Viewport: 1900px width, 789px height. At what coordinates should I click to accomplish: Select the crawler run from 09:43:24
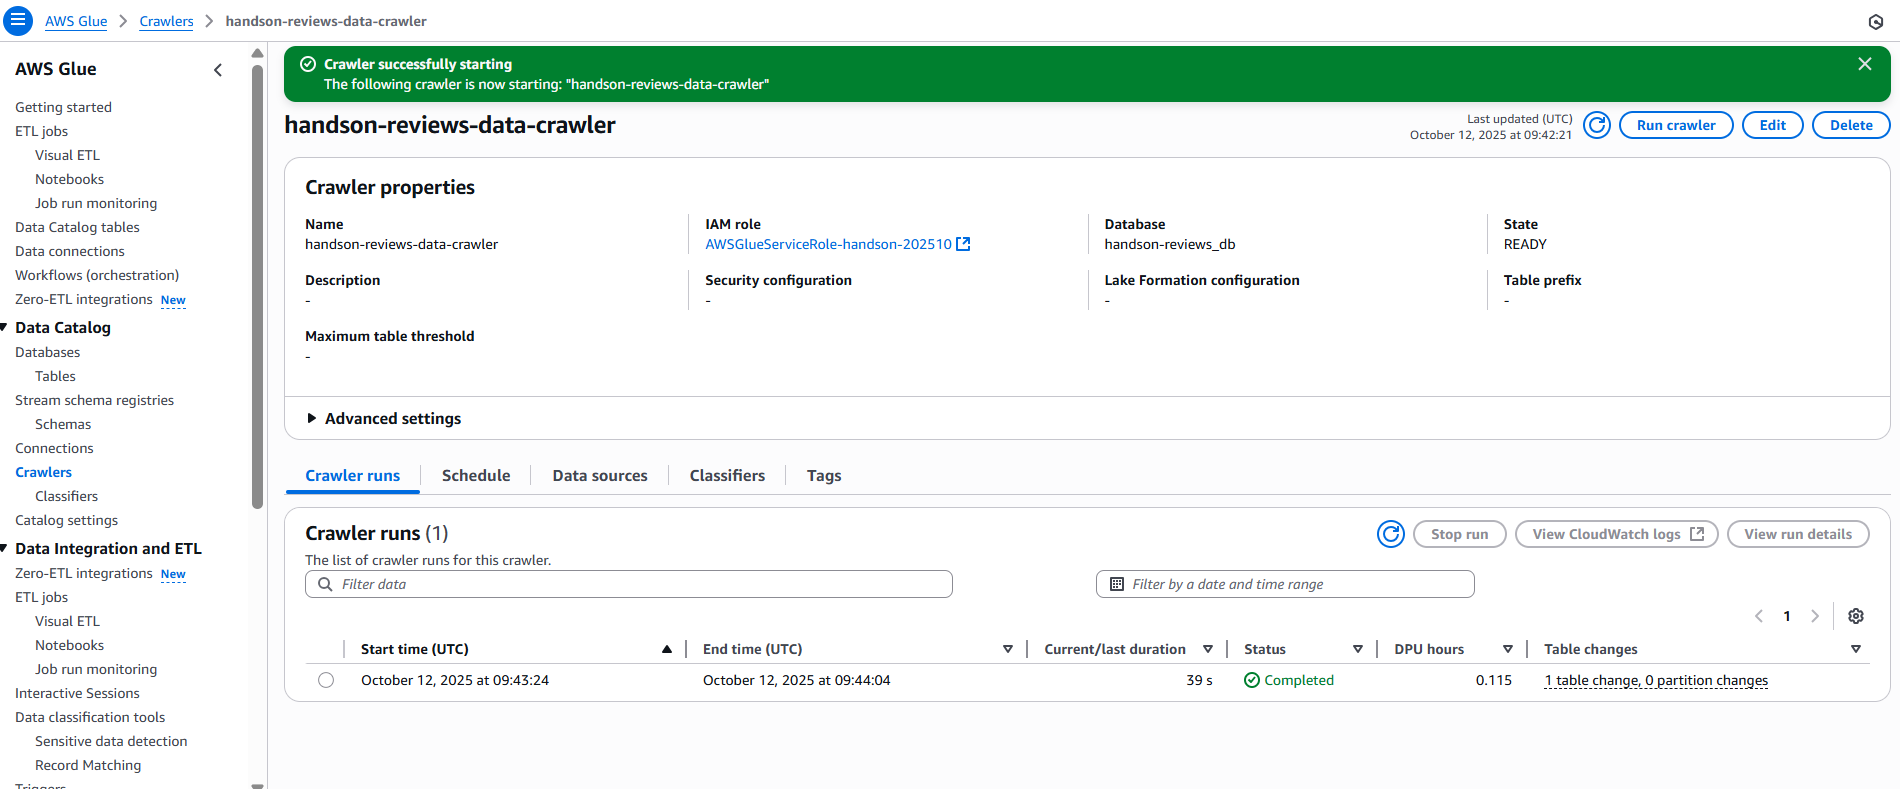326,680
